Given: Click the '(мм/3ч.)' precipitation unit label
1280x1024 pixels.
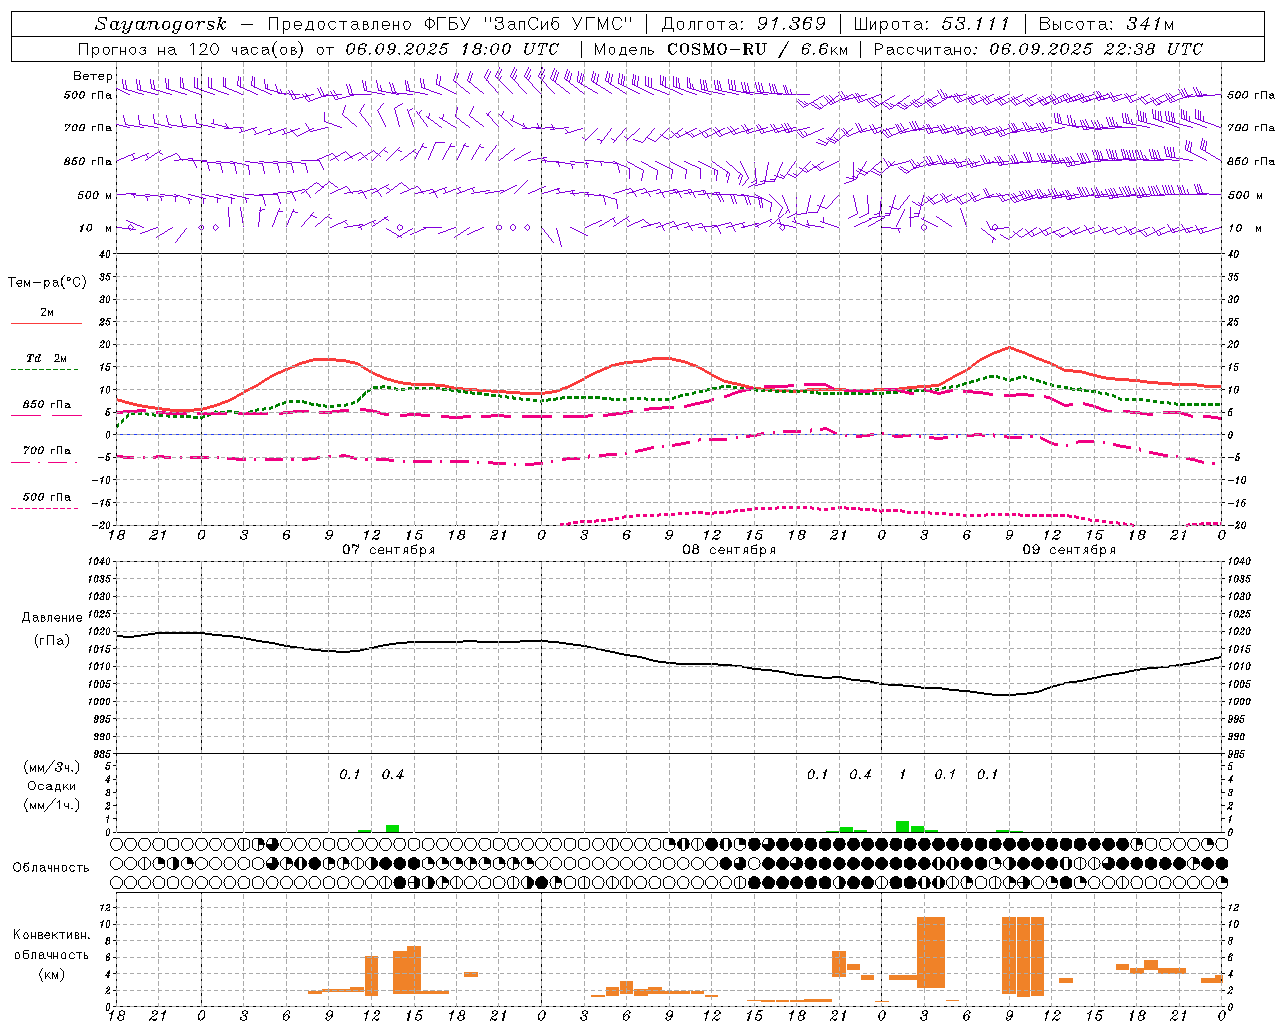Looking at the screenshot, I should [x=52, y=767].
